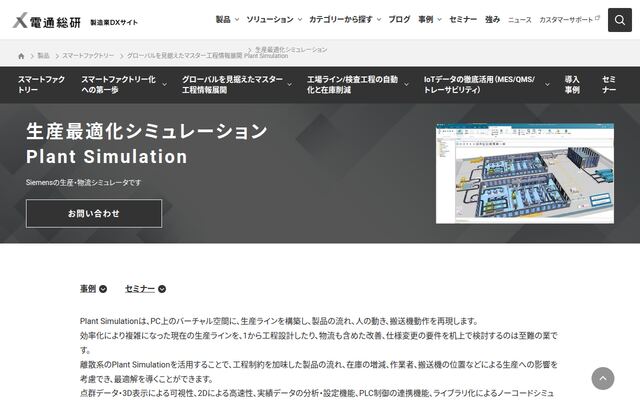The height and width of the screenshot is (400, 640).
Task: Open the 製品 top menu
Action: (x=223, y=20)
